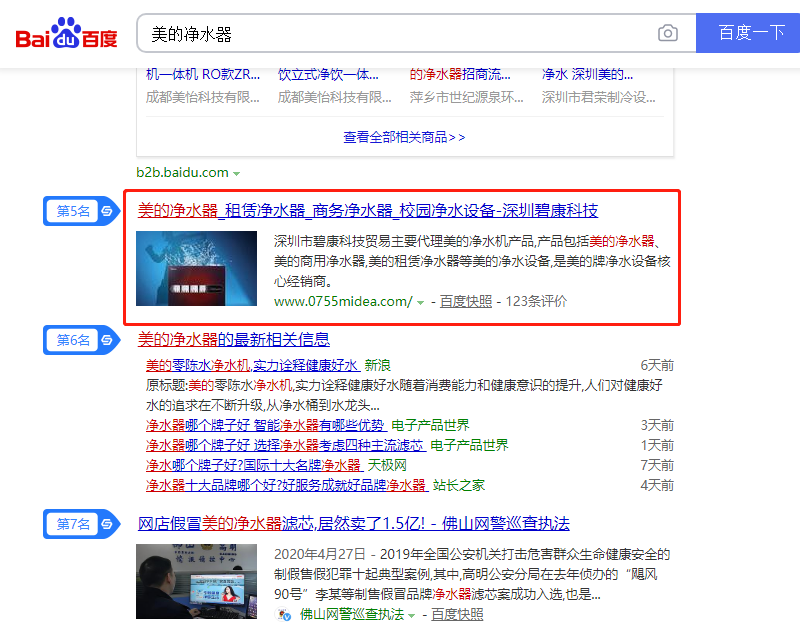Click seller text 萍乡市世纪源泉环...
This screenshot has height=631, width=800.
[x=466, y=97]
